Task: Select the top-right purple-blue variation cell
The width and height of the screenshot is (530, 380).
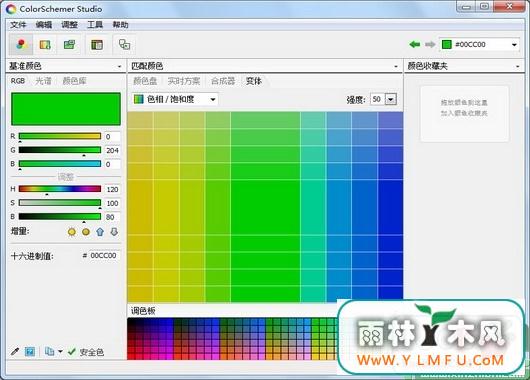Action: 390,120
